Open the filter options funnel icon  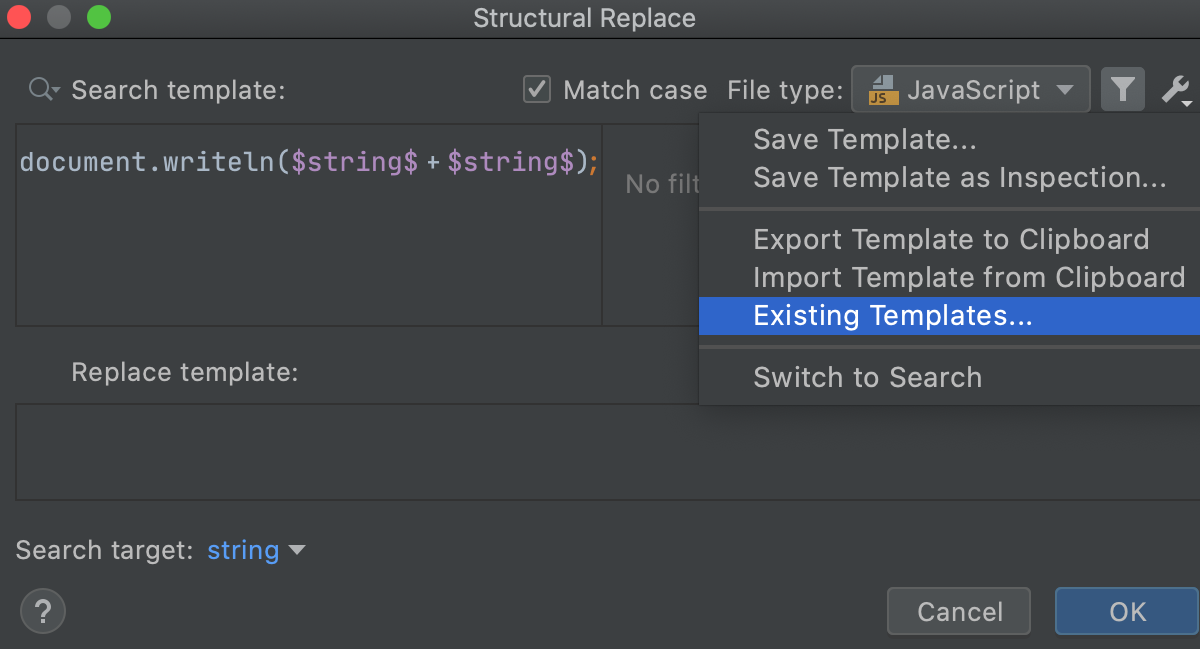(1122, 89)
